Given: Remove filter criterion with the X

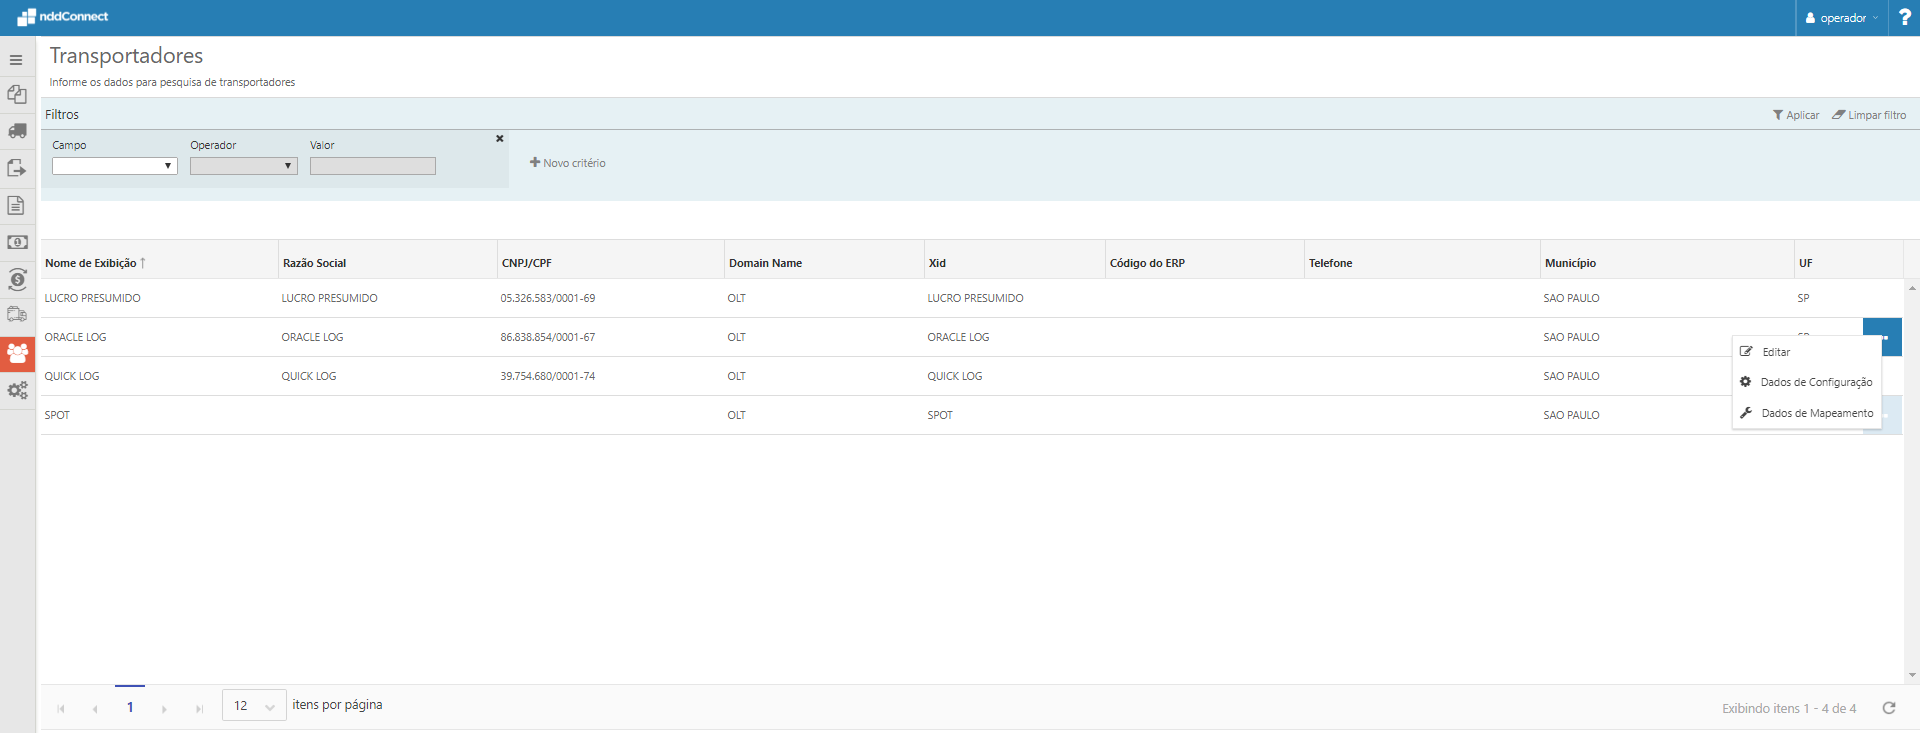Looking at the screenshot, I should [x=500, y=139].
